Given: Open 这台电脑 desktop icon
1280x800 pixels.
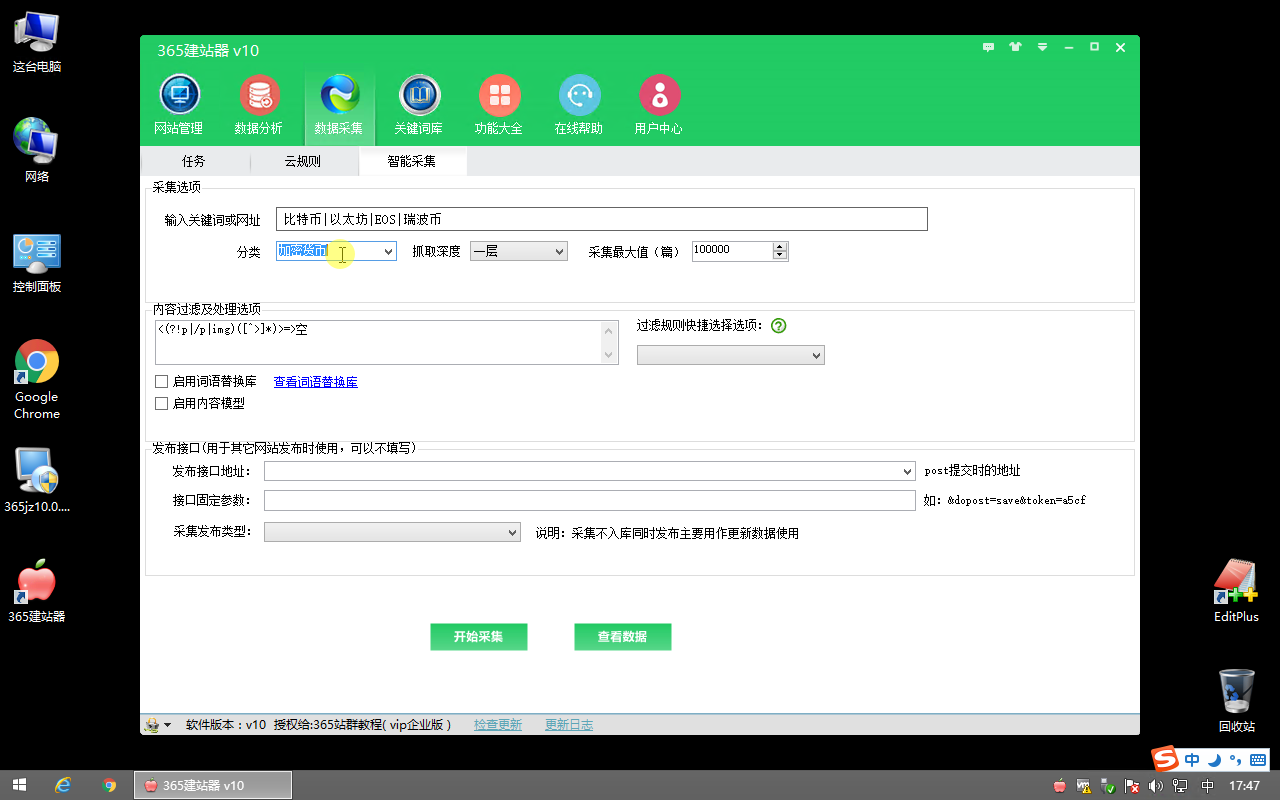Looking at the screenshot, I should [x=37, y=42].
